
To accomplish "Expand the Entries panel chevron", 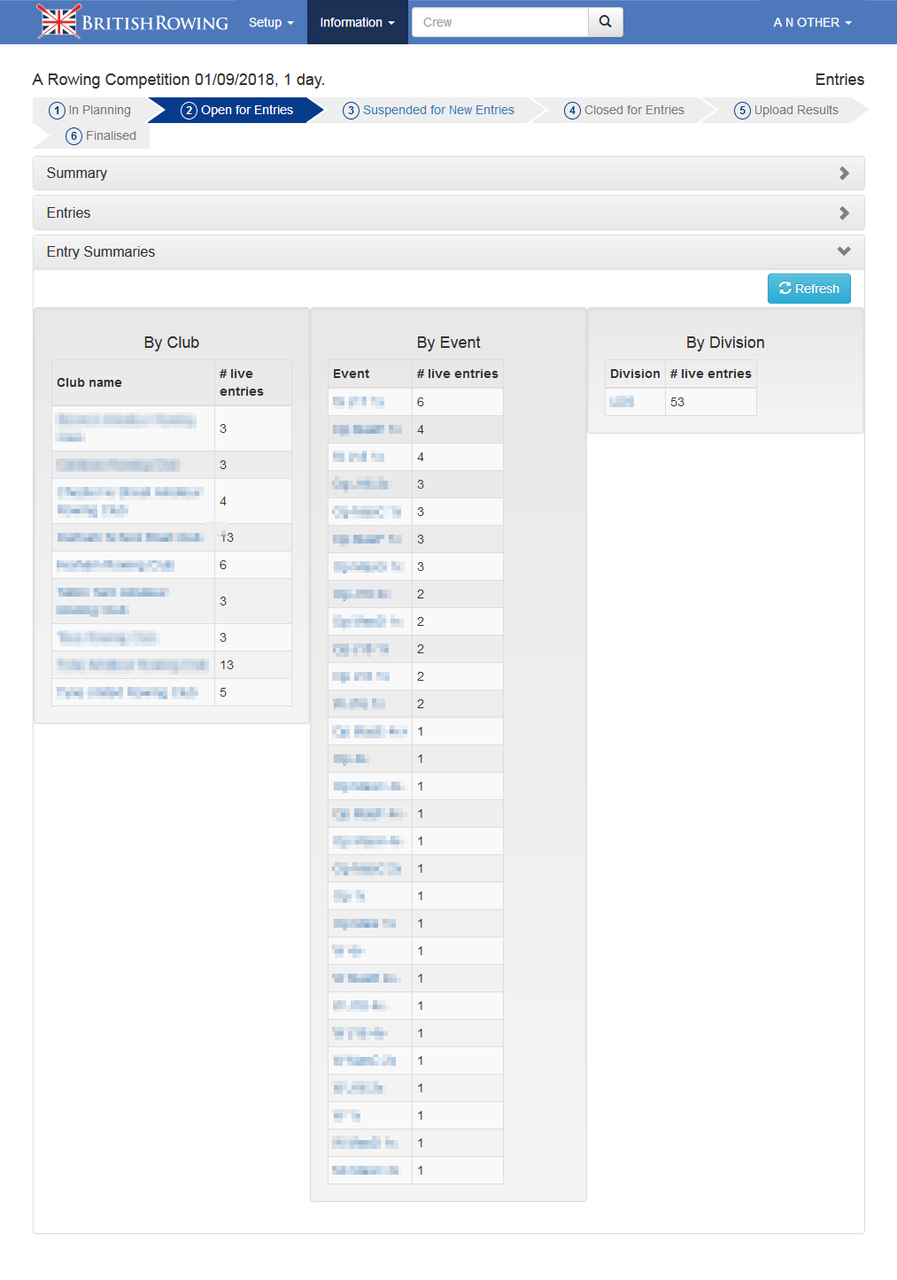I will 844,213.
